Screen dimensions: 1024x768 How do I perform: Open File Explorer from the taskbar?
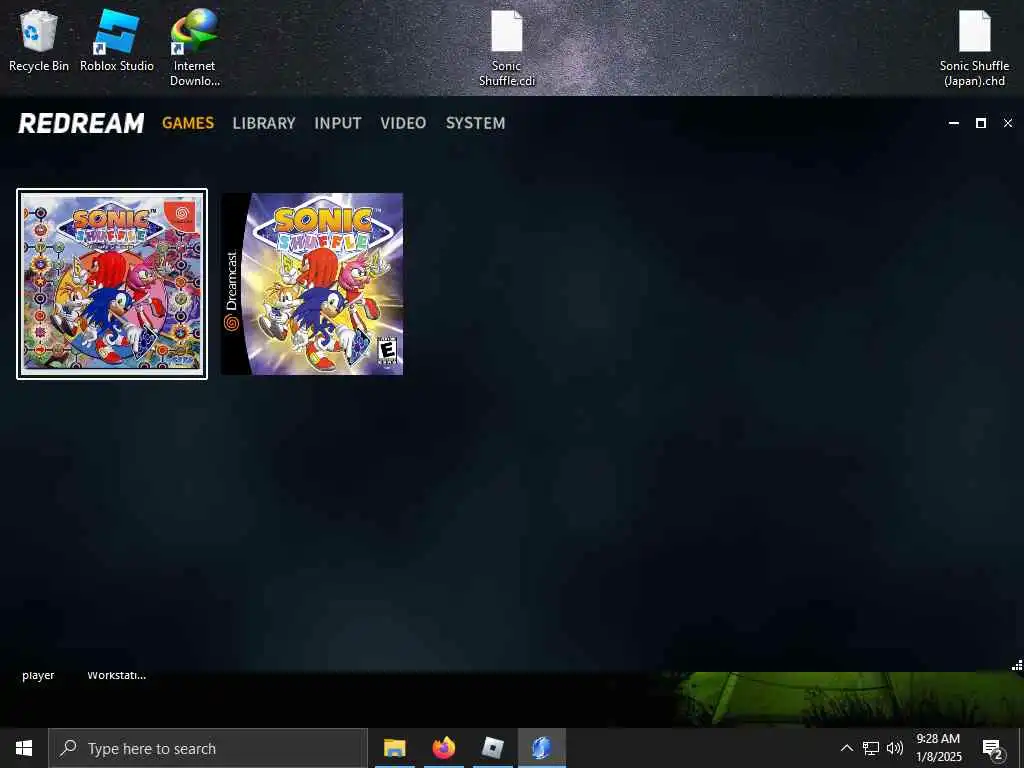pyautogui.click(x=394, y=748)
